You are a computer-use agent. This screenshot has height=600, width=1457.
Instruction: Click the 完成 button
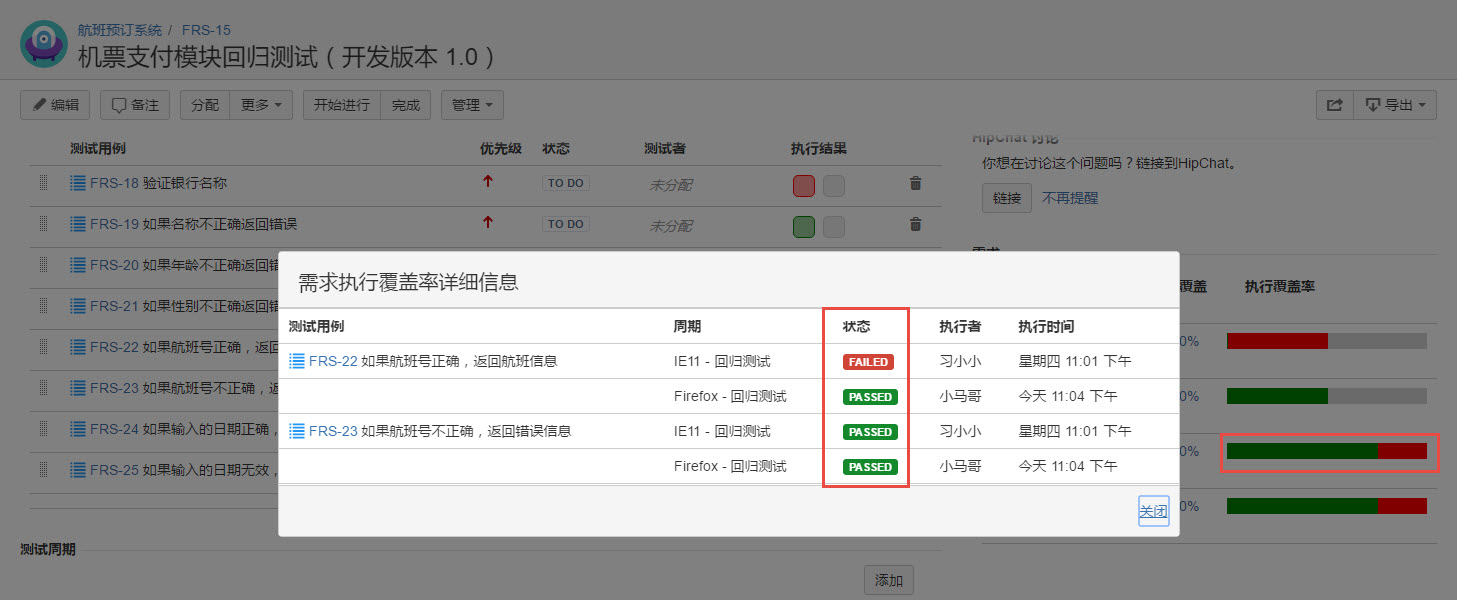[x=406, y=105]
